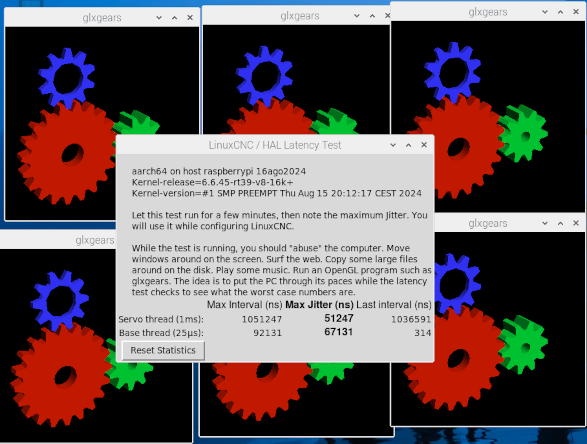The image size is (587, 444).
Task: Click the bottom-left glxgears window title
Action: [x=95, y=240]
